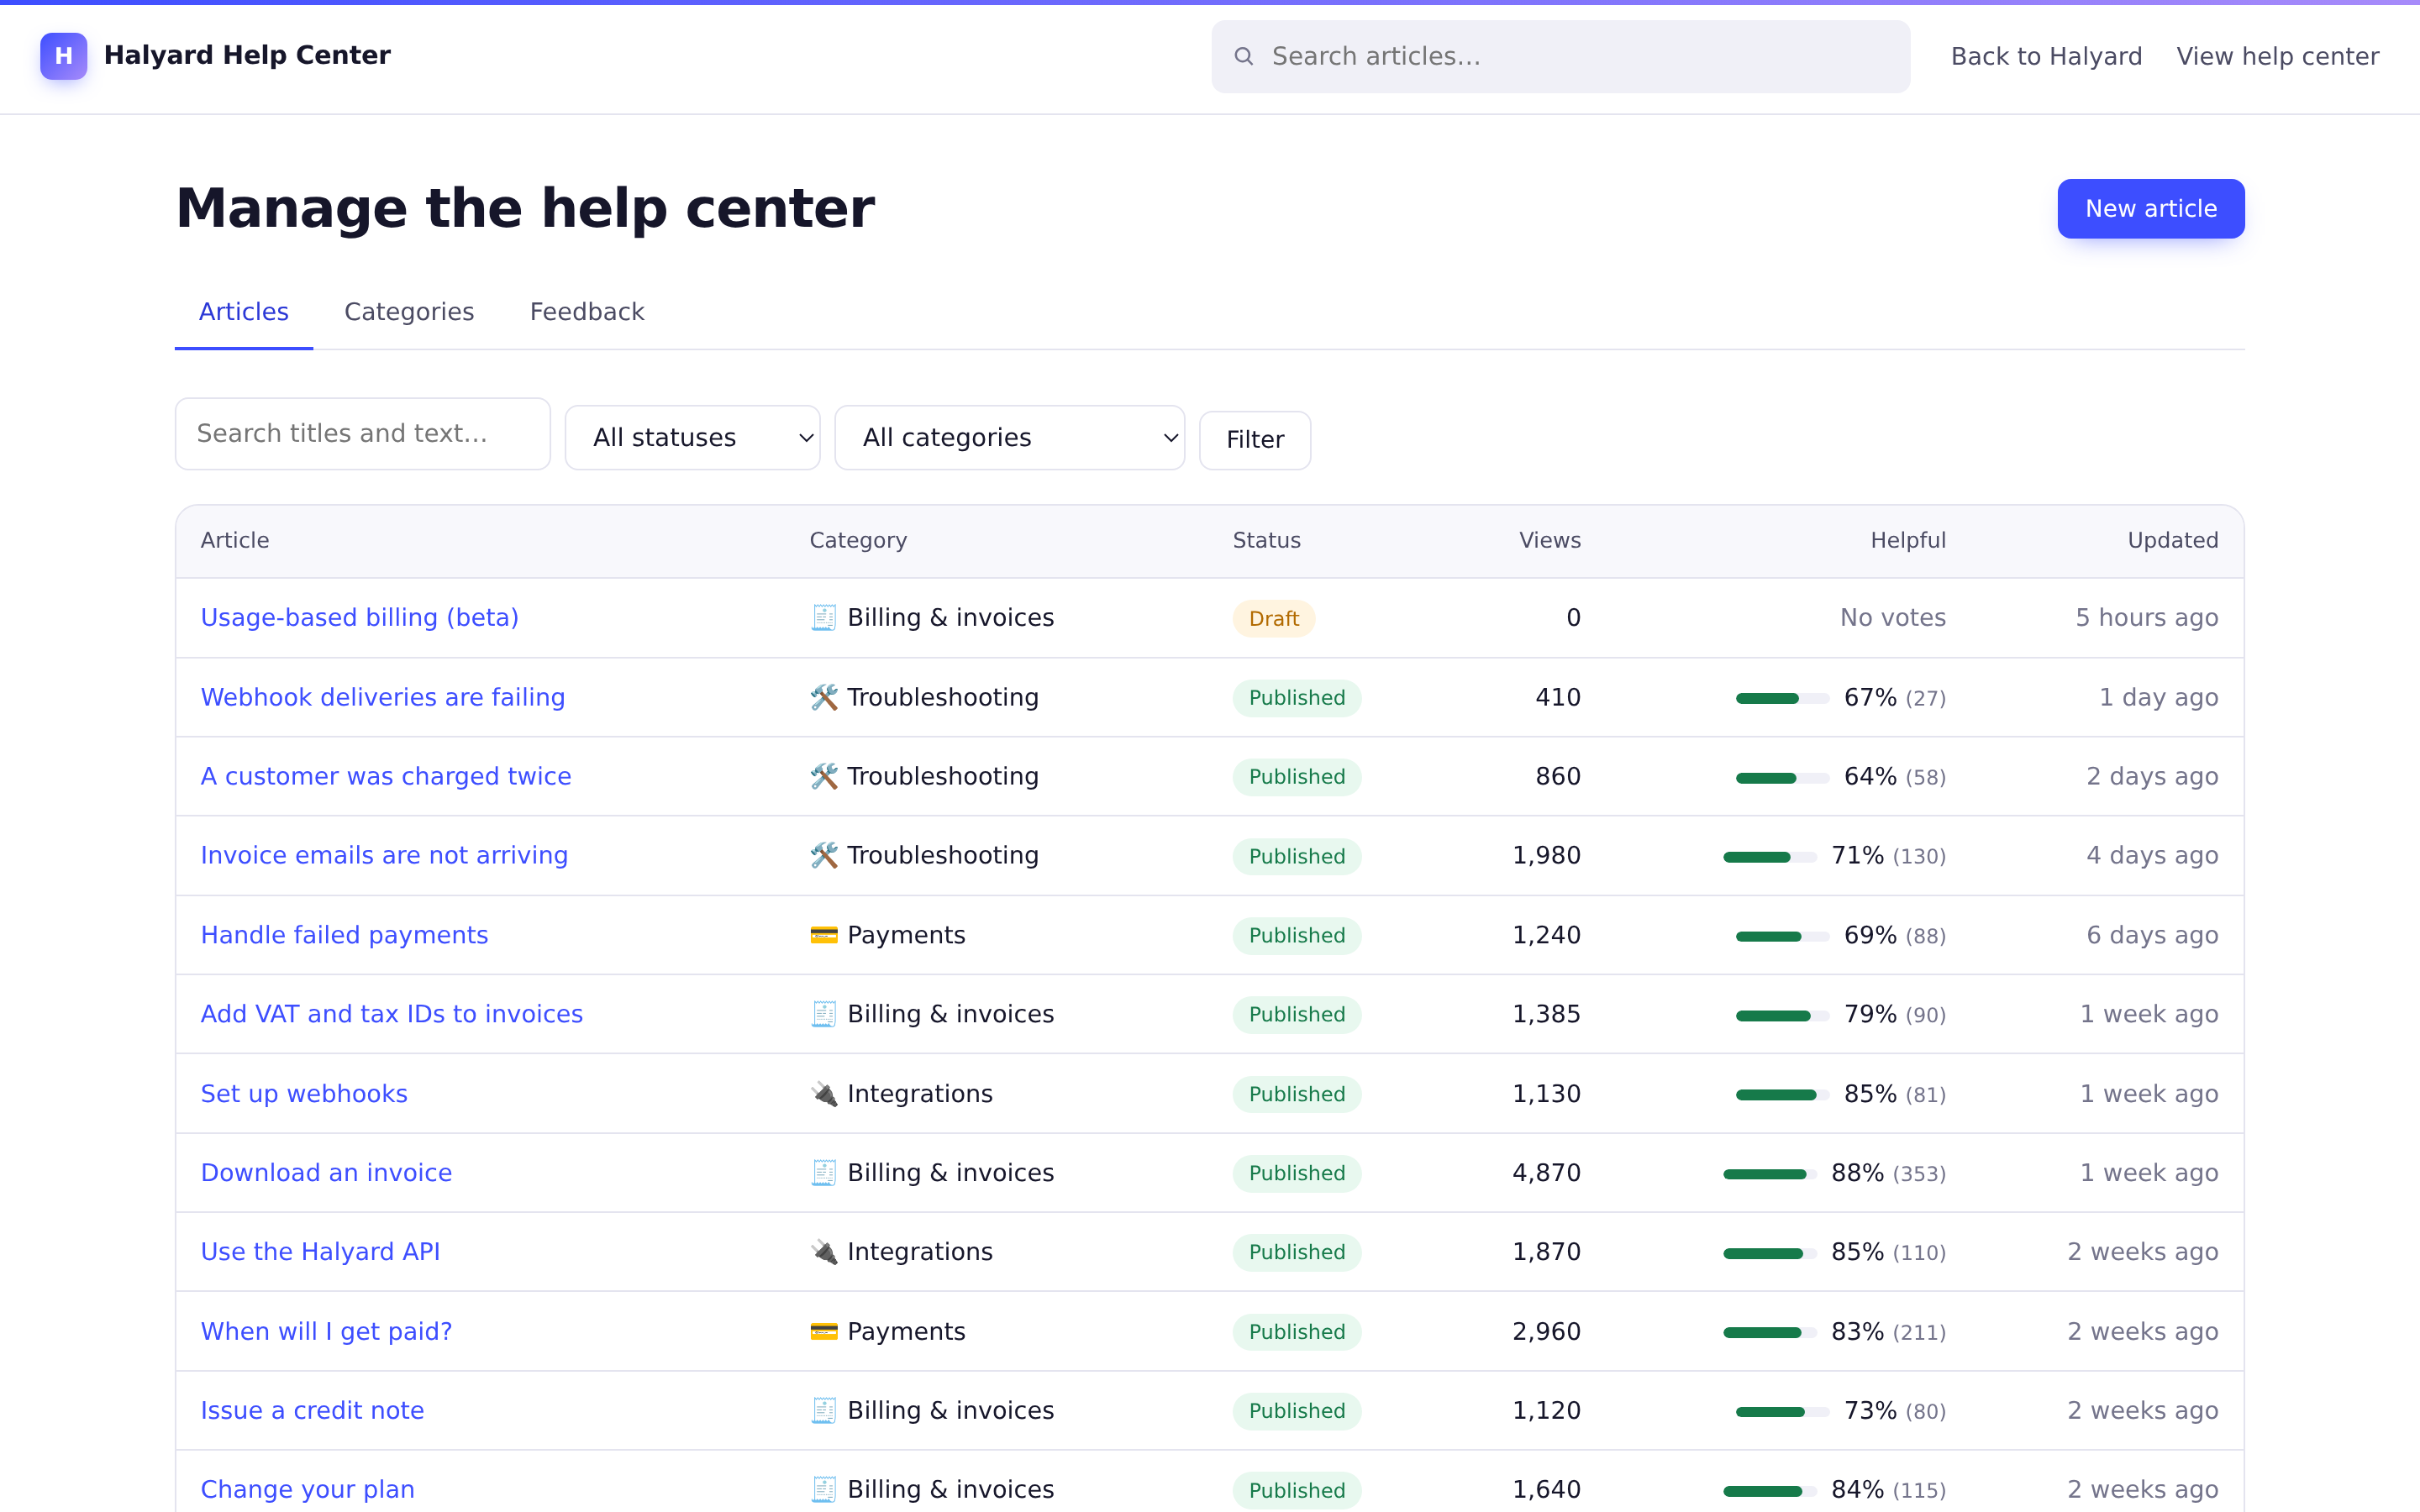Image resolution: width=2420 pixels, height=1512 pixels.
Task: Click the plug icon in Set up webhooks row
Action: click(823, 1094)
